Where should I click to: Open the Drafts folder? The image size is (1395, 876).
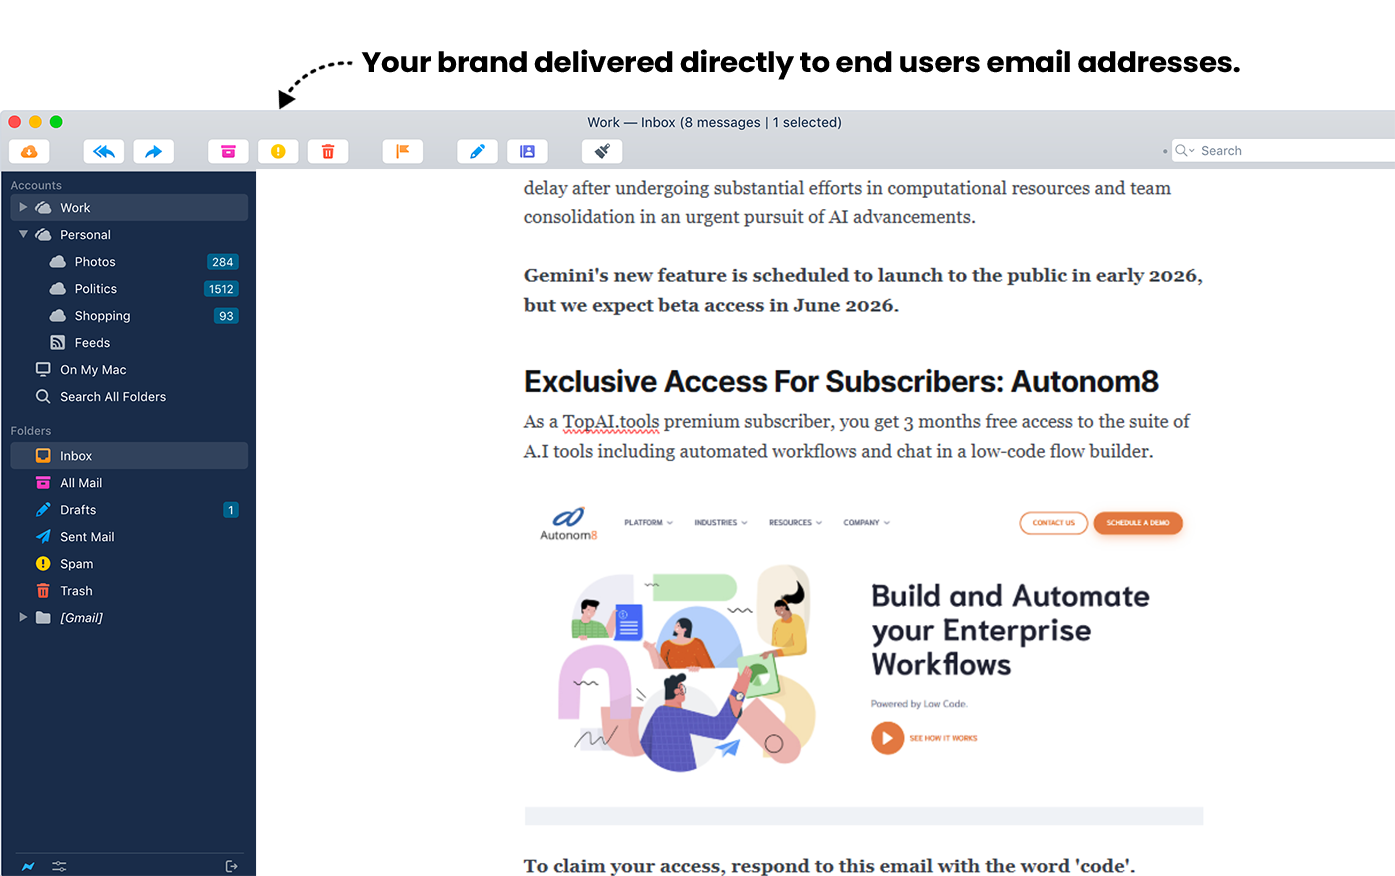pos(78,510)
